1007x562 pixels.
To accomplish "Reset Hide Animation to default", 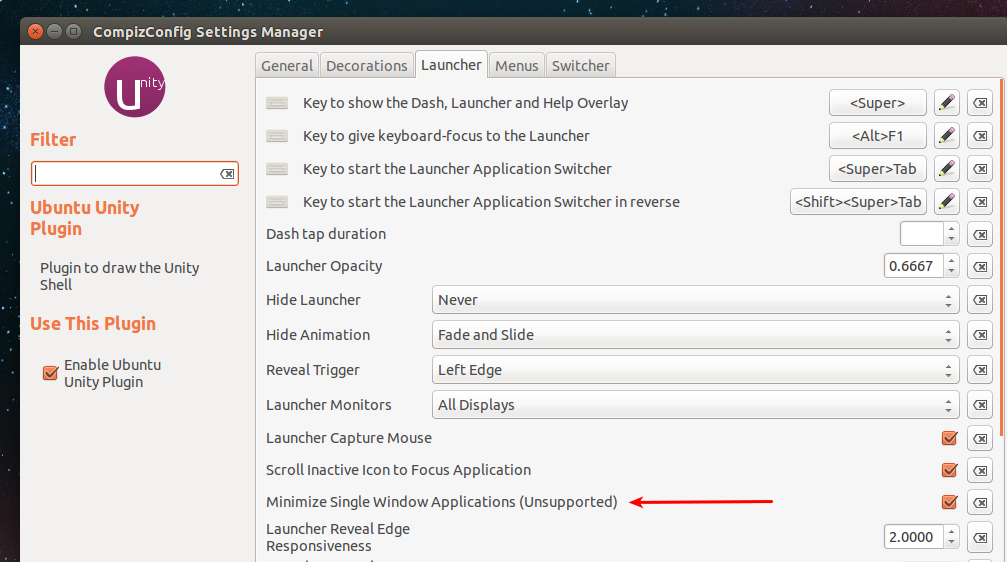I will pos(980,335).
